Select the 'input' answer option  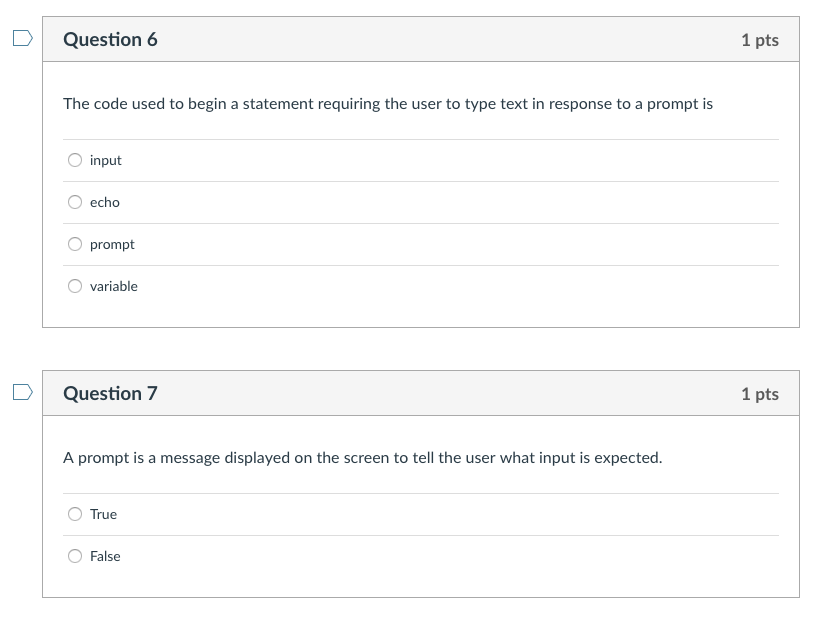click(x=75, y=160)
